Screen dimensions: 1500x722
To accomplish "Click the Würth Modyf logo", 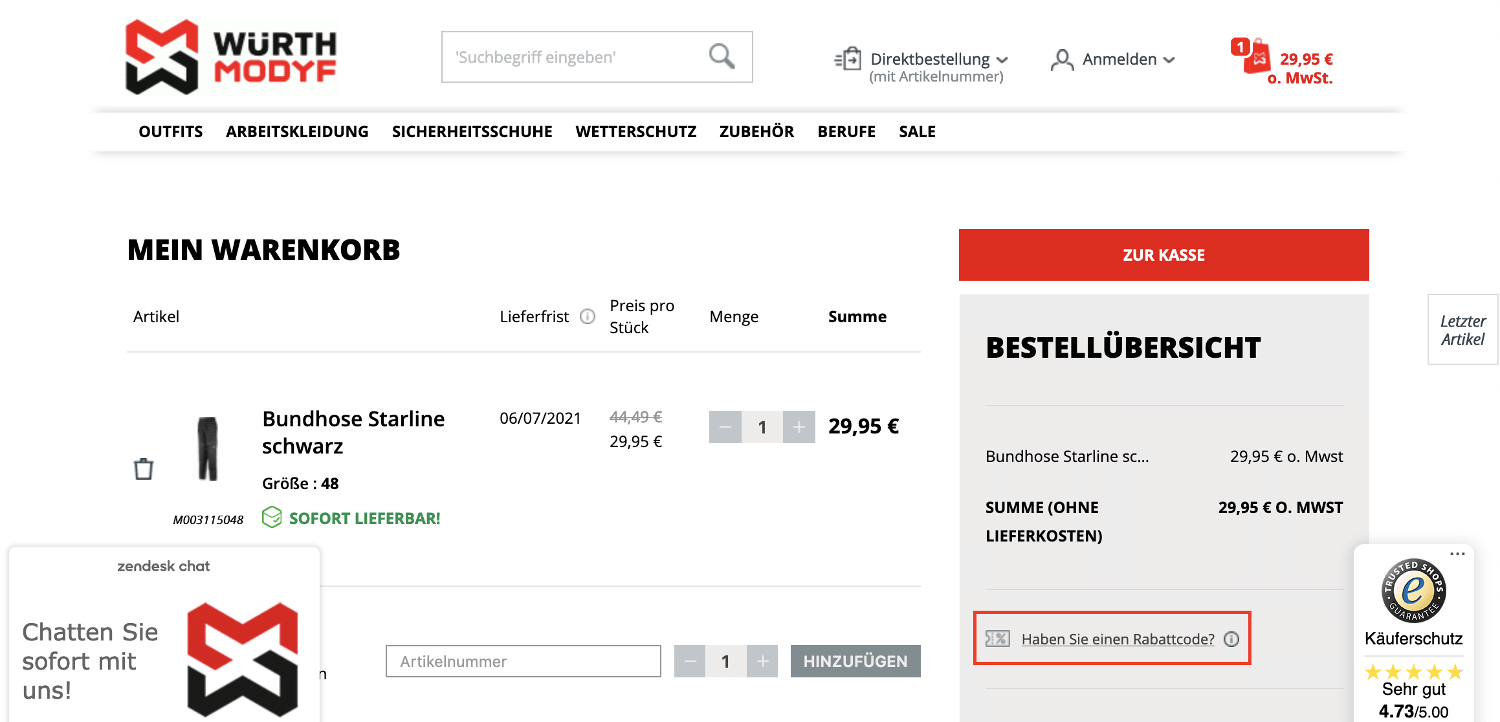I will [231, 58].
